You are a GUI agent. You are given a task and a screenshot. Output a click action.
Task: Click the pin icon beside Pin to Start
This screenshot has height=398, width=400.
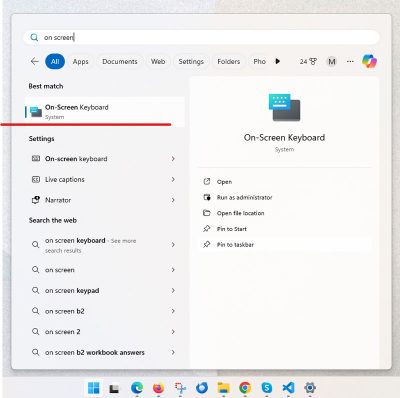207,229
